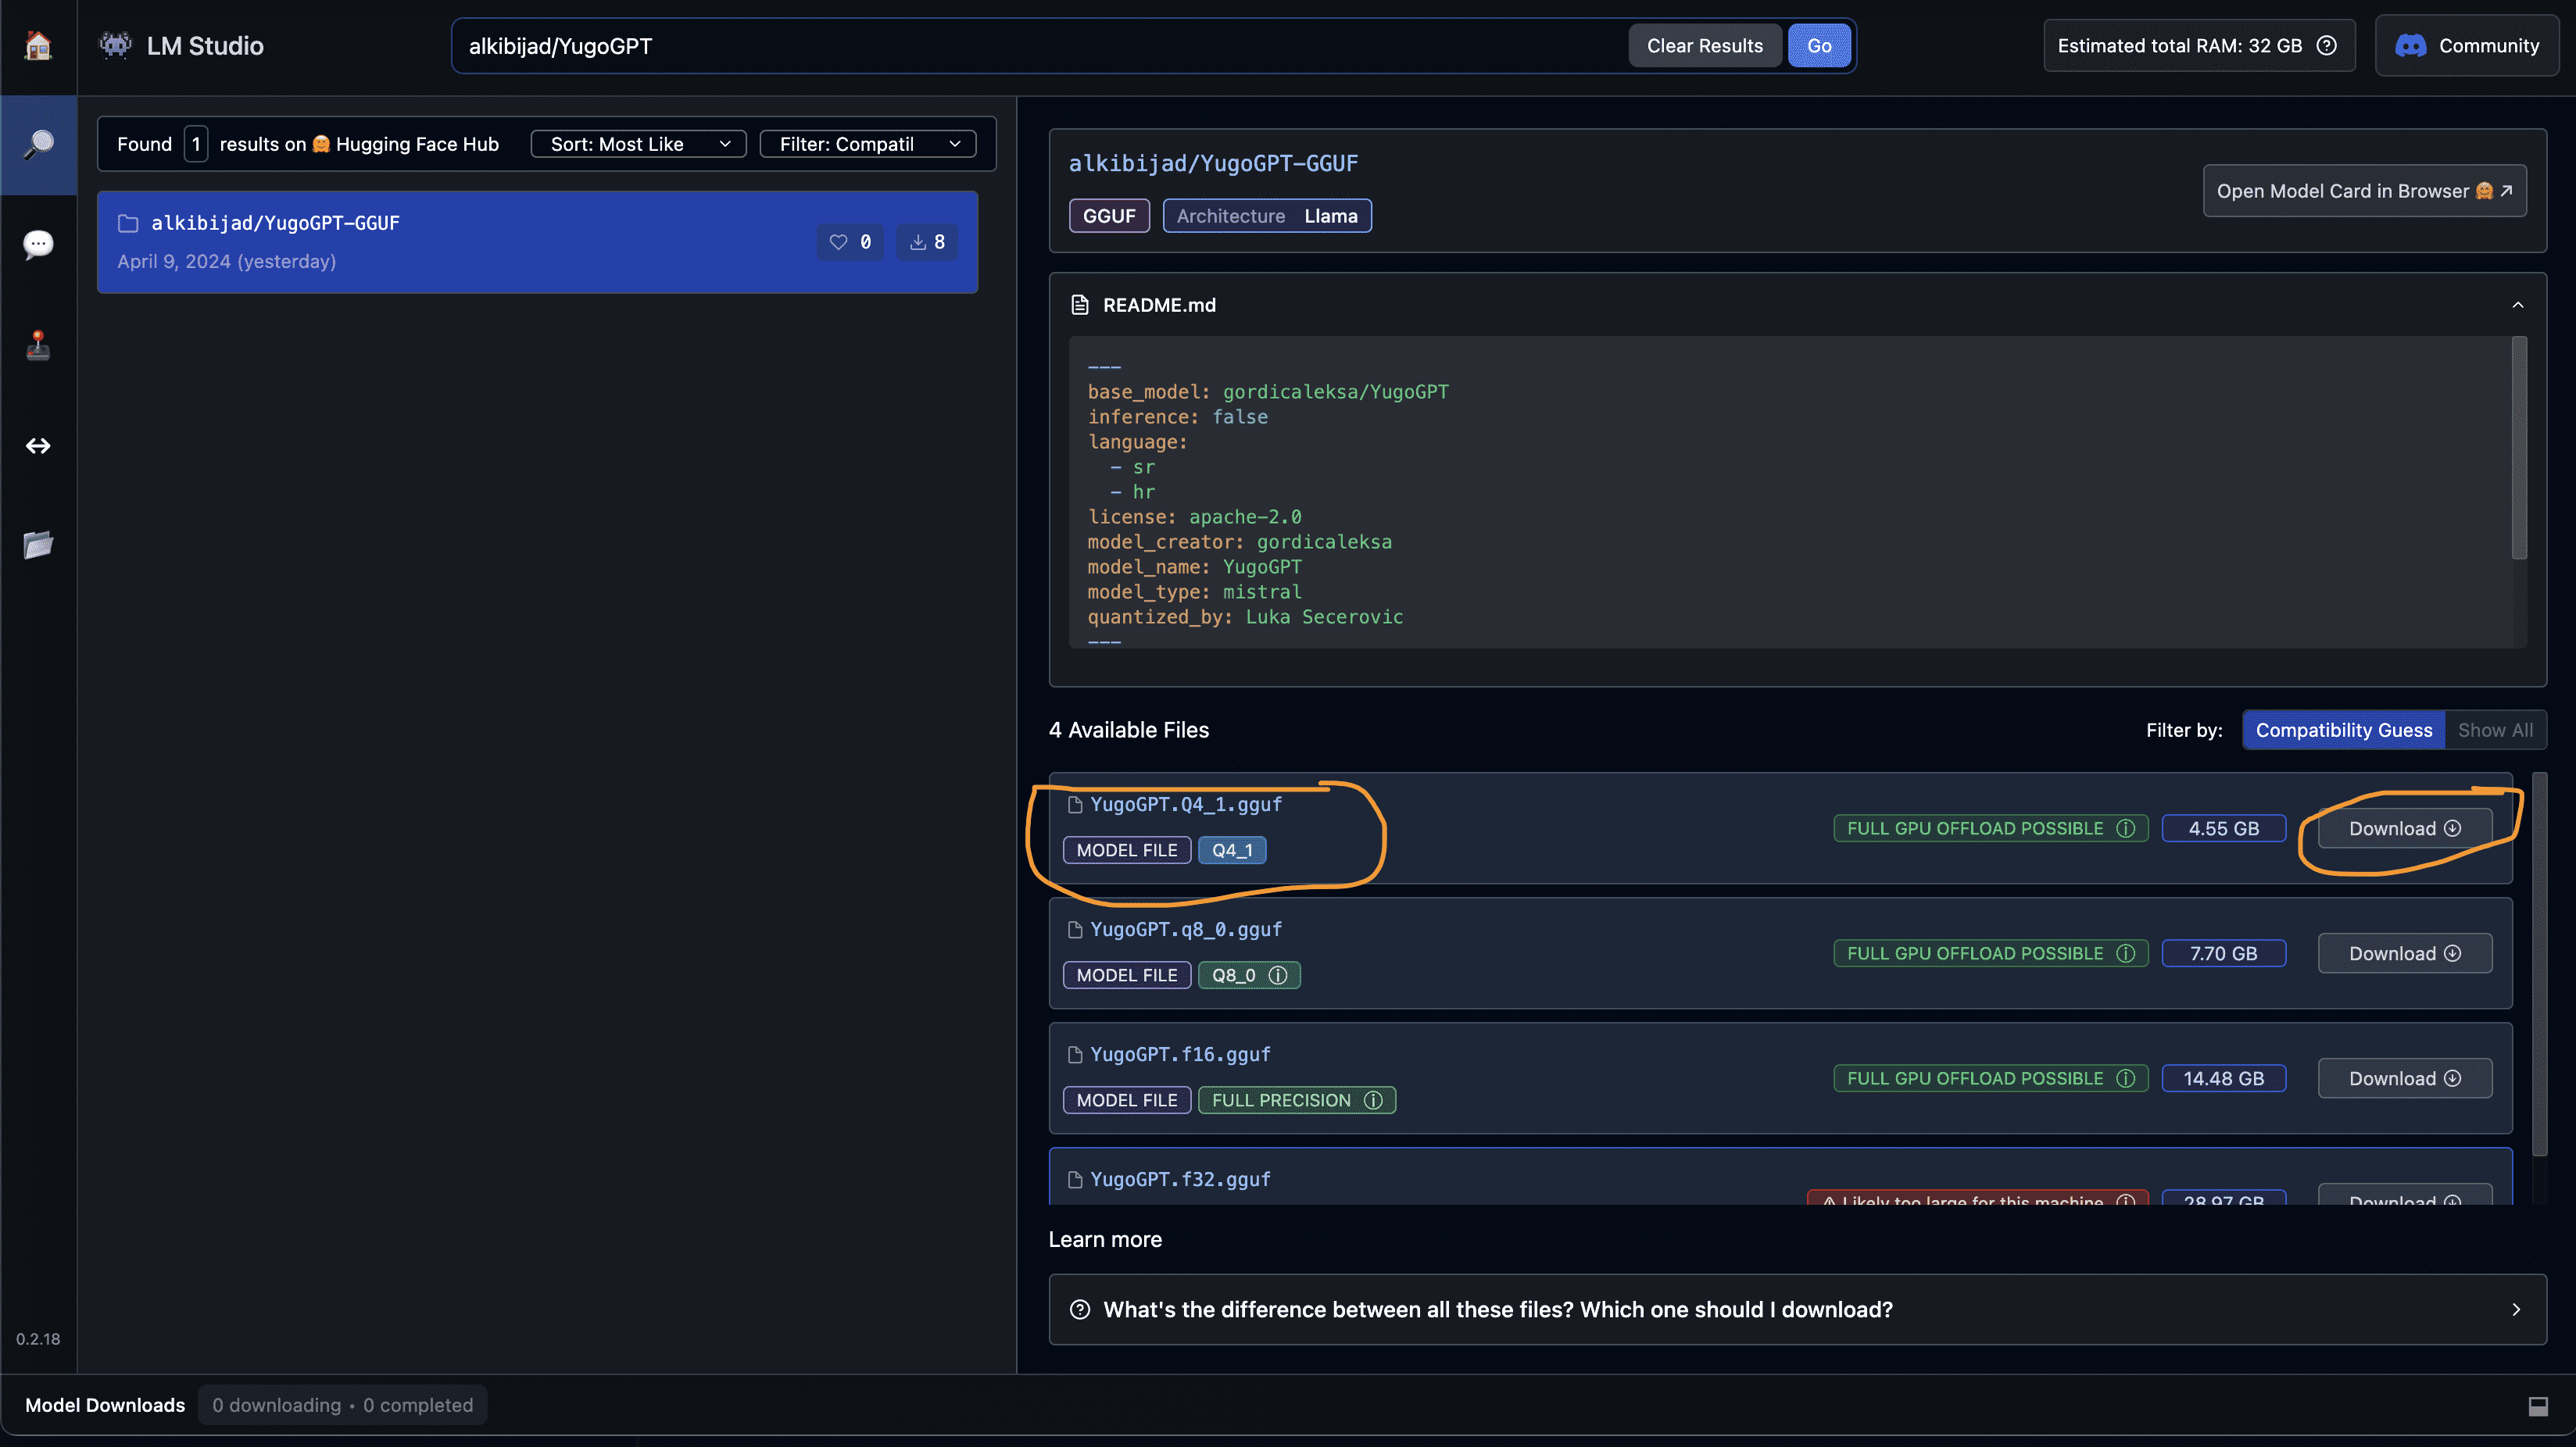Click Model Downloads status bar label
The image size is (2576, 1447).
click(105, 1406)
